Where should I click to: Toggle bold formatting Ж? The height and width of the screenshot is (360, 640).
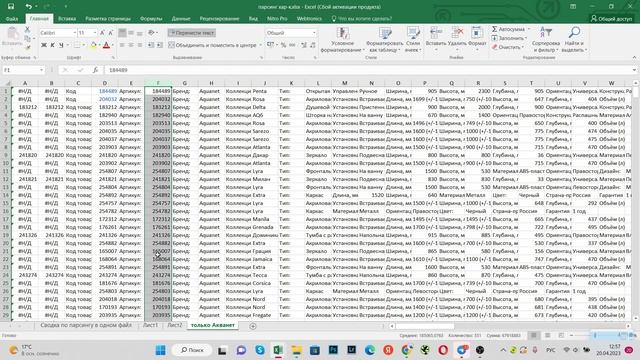click(x=44, y=45)
